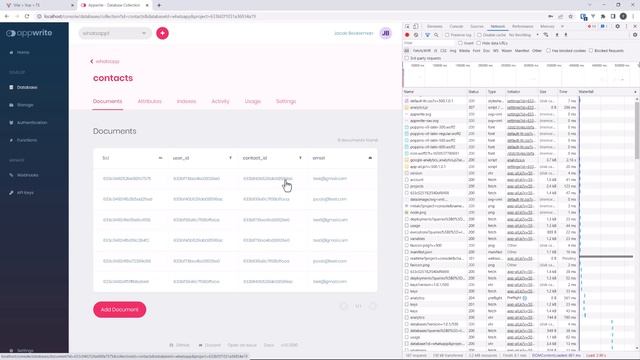Toggle device toolbar in DevTools
The width and height of the screenshot is (640, 360).
pyautogui.click(x=416, y=27)
